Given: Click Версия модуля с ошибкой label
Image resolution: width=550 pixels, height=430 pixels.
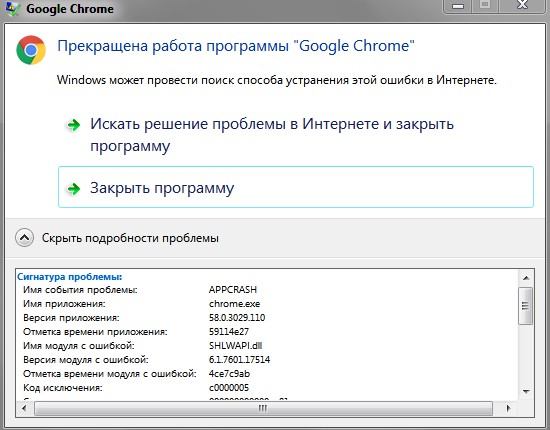Looking at the screenshot, I should click(86, 360).
